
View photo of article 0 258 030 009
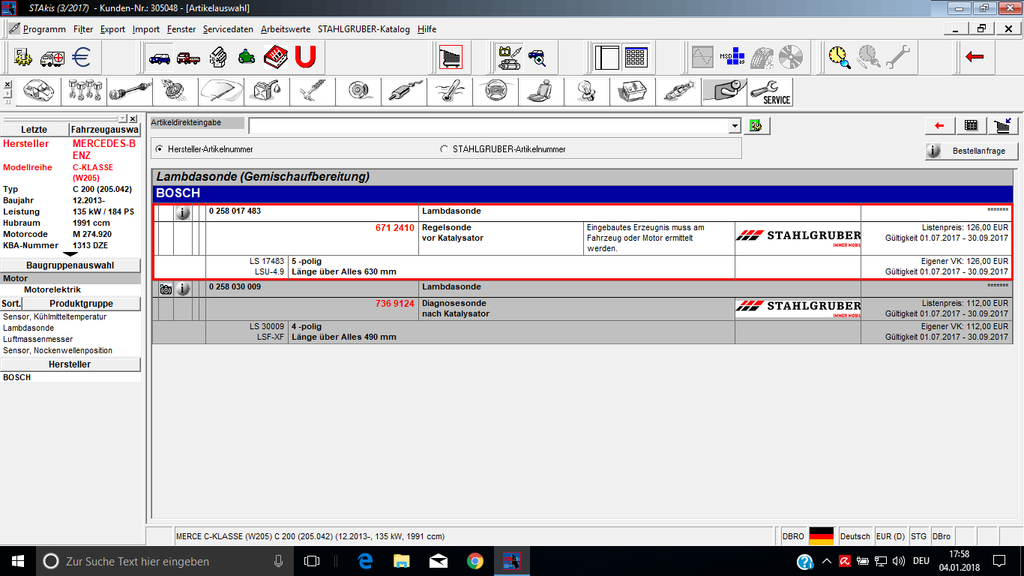pyautogui.click(x=166, y=289)
